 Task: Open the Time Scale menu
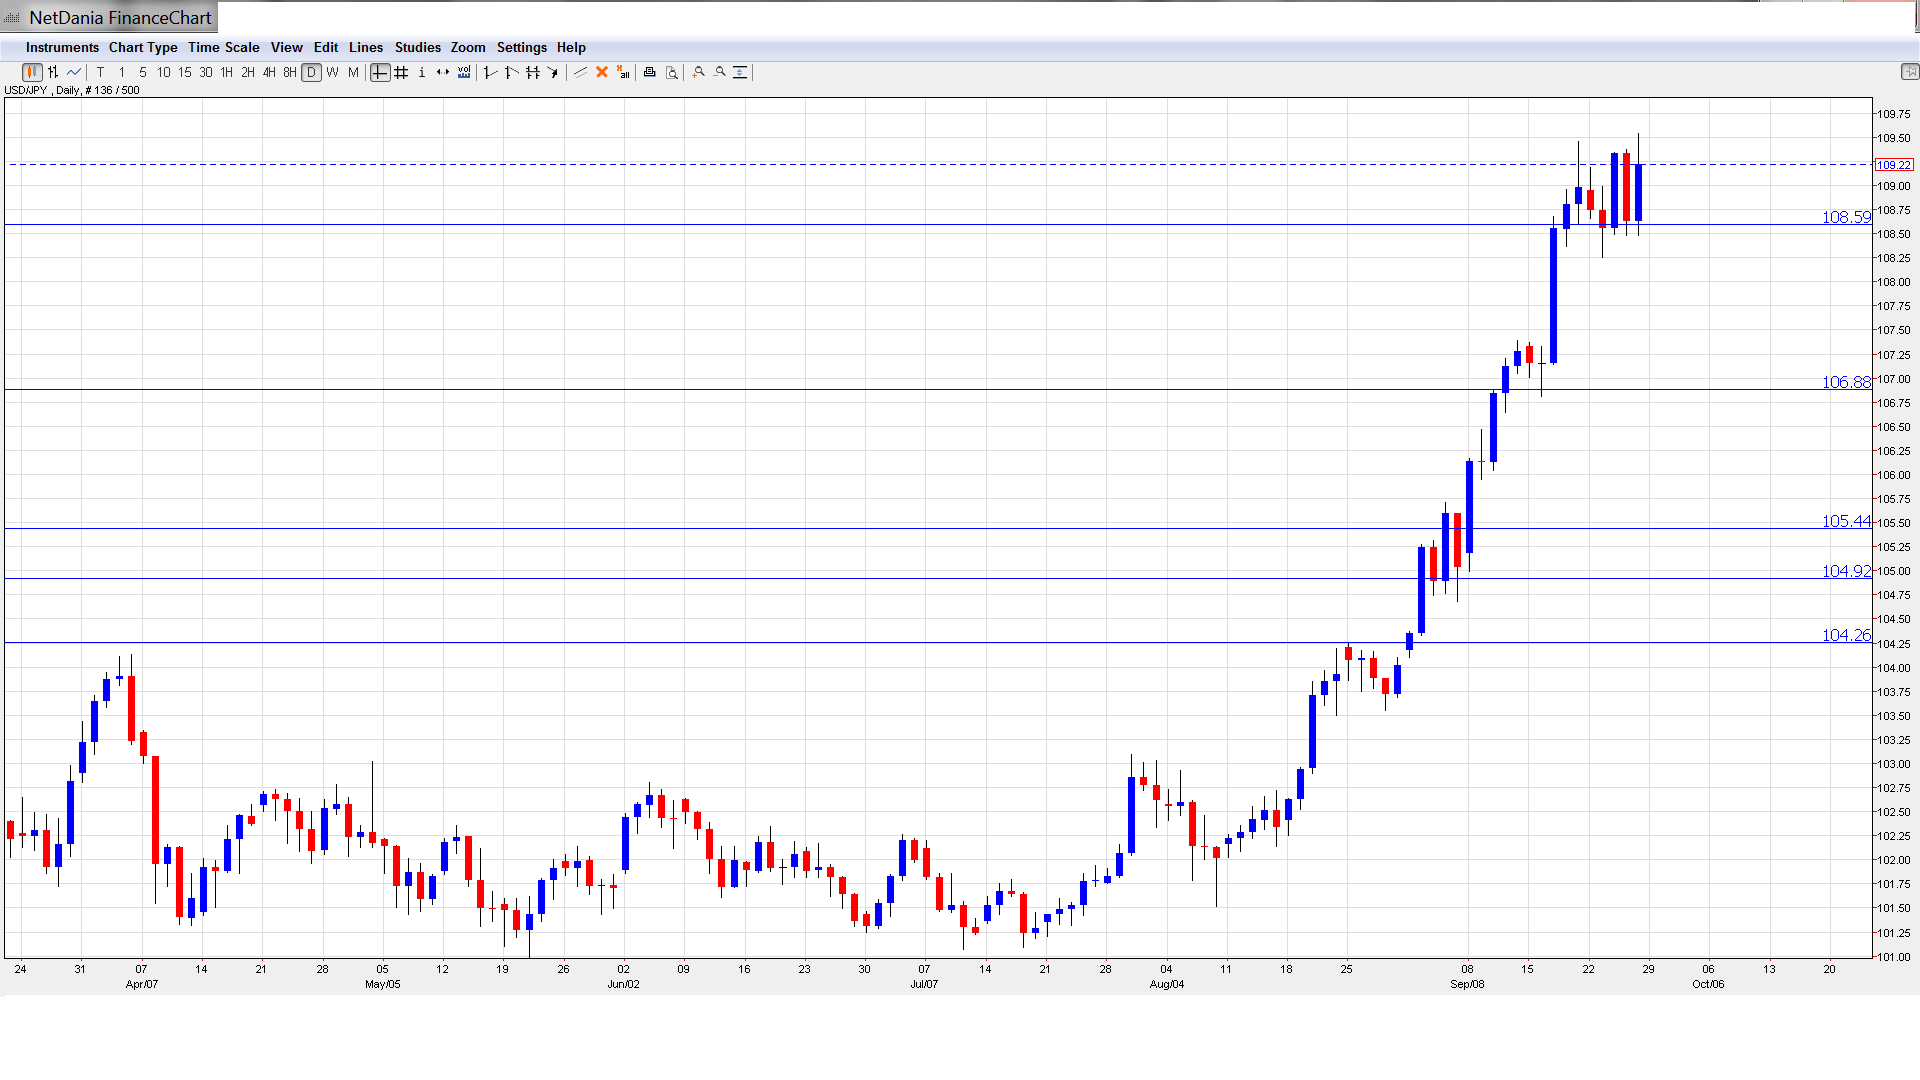[x=223, y=47]
